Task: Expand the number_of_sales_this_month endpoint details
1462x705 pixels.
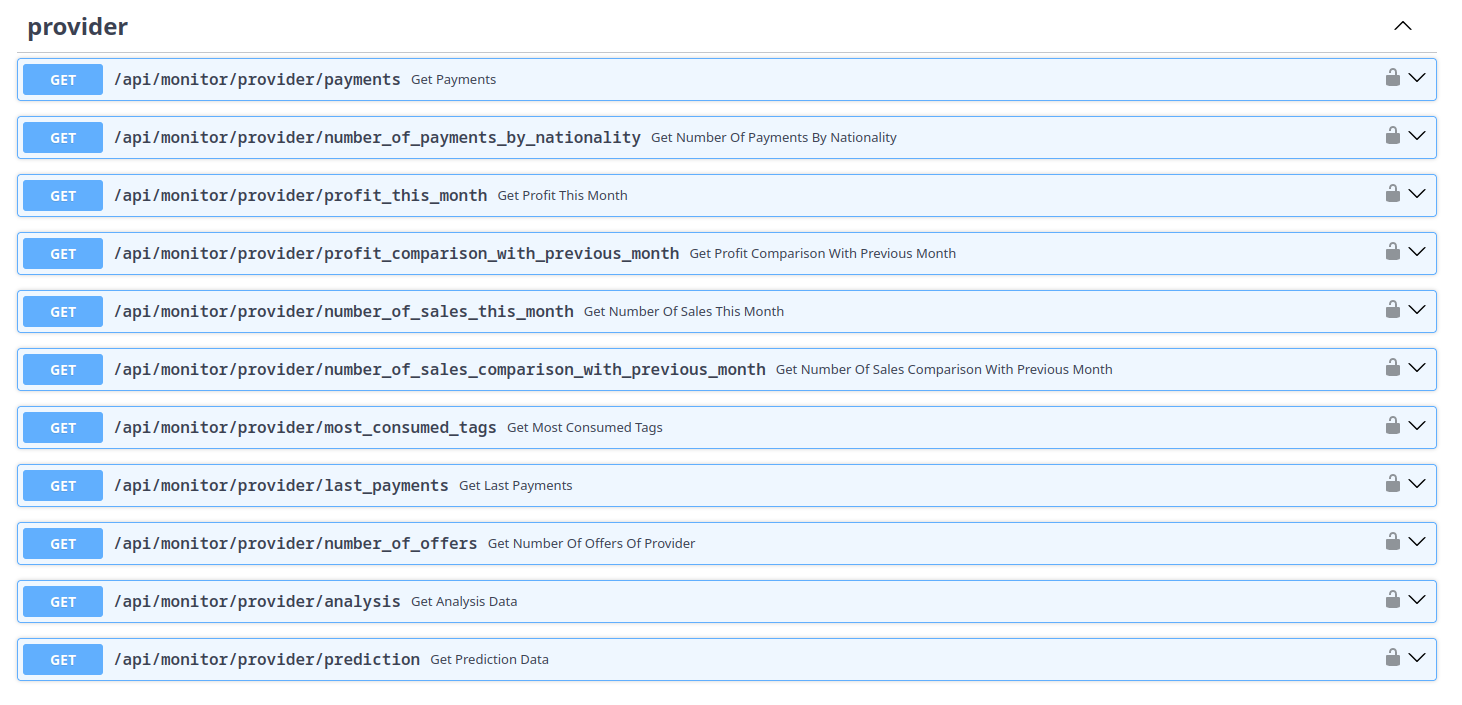Action: click(x=1418, y=311)
